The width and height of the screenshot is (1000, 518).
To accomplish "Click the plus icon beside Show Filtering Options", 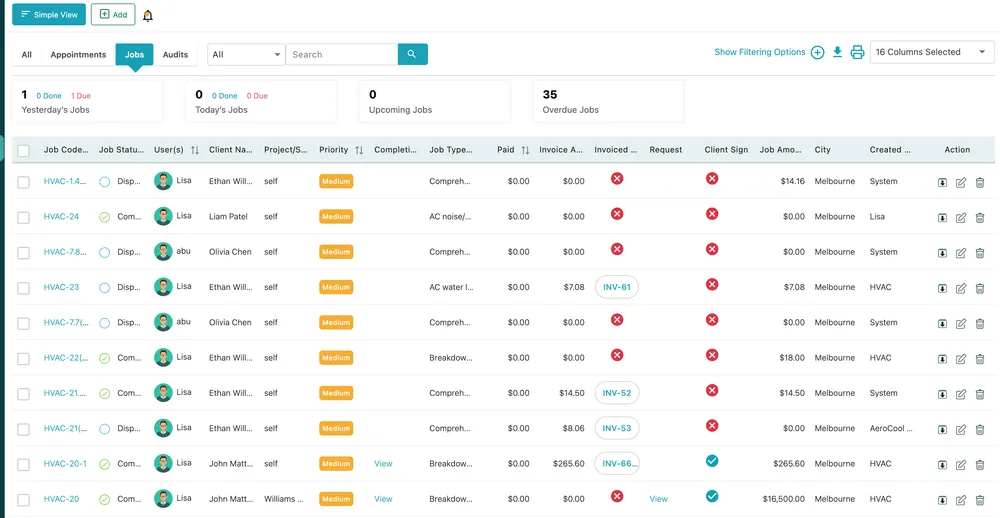I will 817,52.
